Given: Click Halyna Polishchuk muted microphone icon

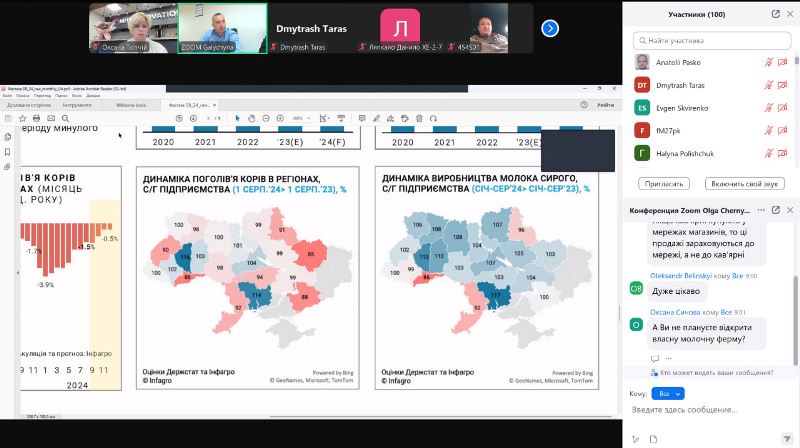Looking at the screenshot, I should 768,153.
